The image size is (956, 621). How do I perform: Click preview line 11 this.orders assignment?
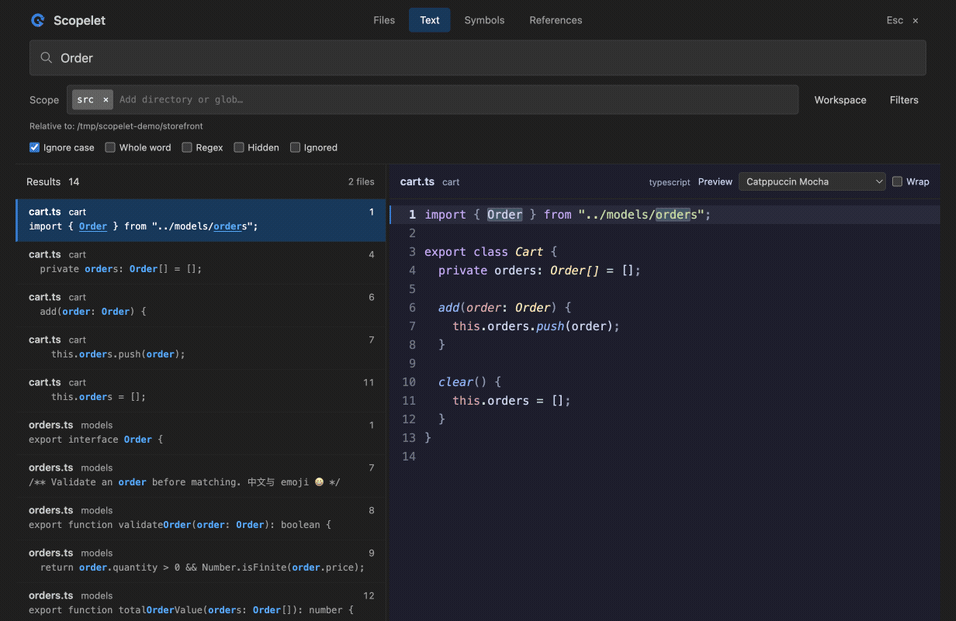(511, 400)
